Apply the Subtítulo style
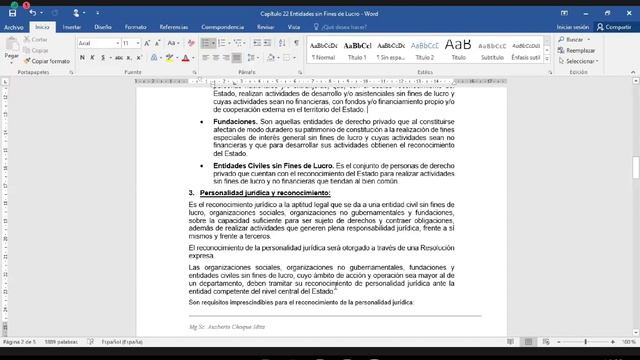The height and width of the screenshot is (360, 640). tap(492, 50)
